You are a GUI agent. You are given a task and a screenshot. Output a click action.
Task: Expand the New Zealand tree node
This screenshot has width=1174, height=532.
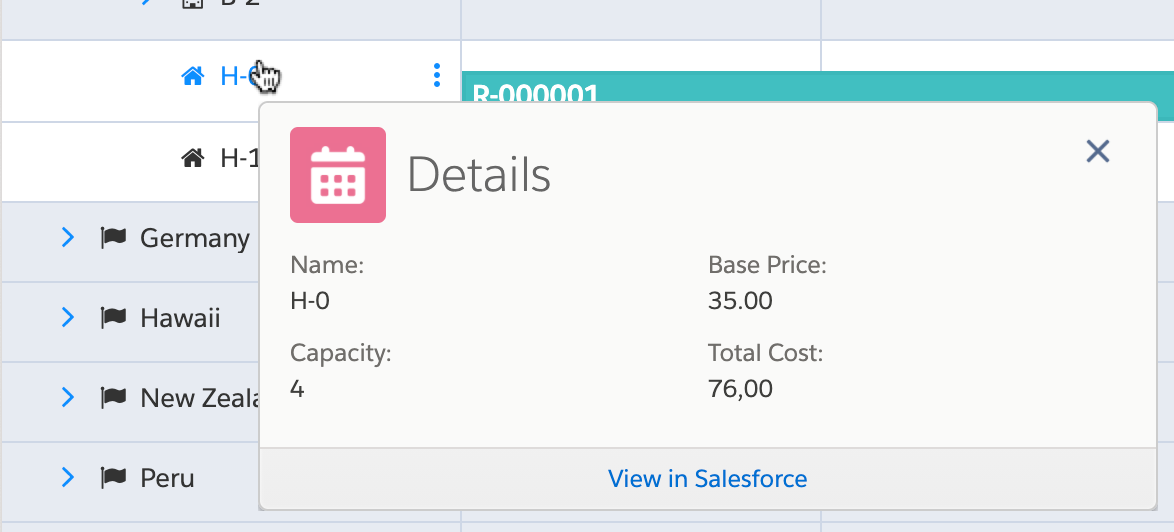point(68,397)
